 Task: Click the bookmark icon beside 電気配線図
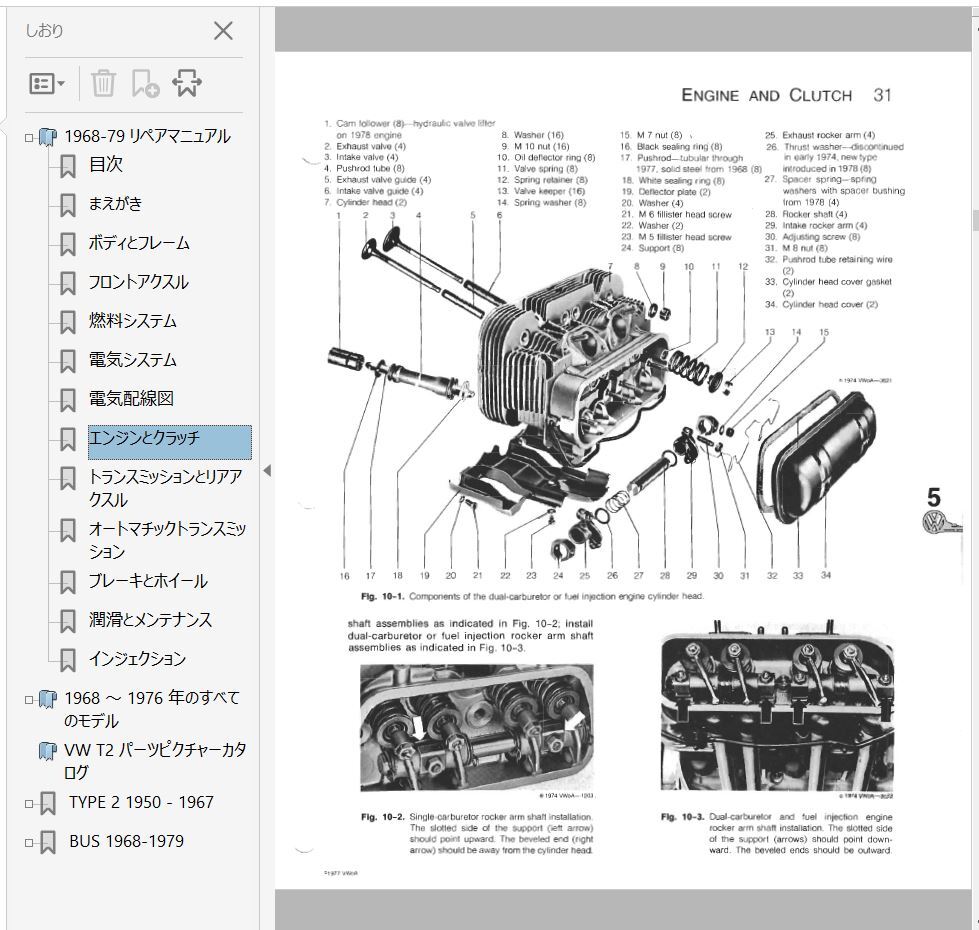click(68, 401)
